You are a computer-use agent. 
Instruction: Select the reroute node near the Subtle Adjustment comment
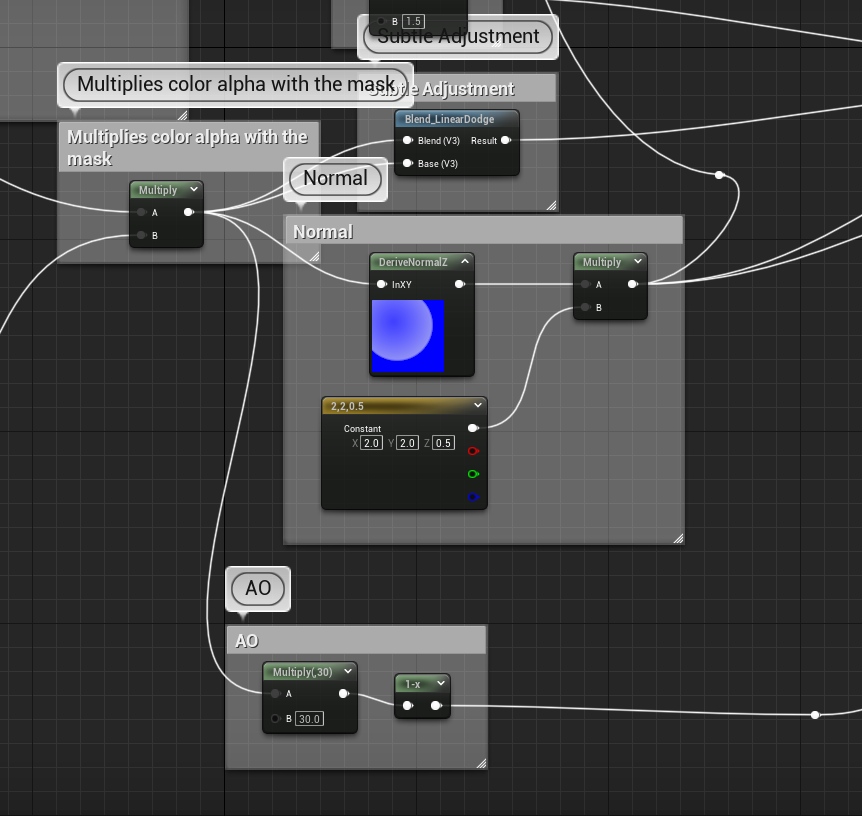coord(719,175)
